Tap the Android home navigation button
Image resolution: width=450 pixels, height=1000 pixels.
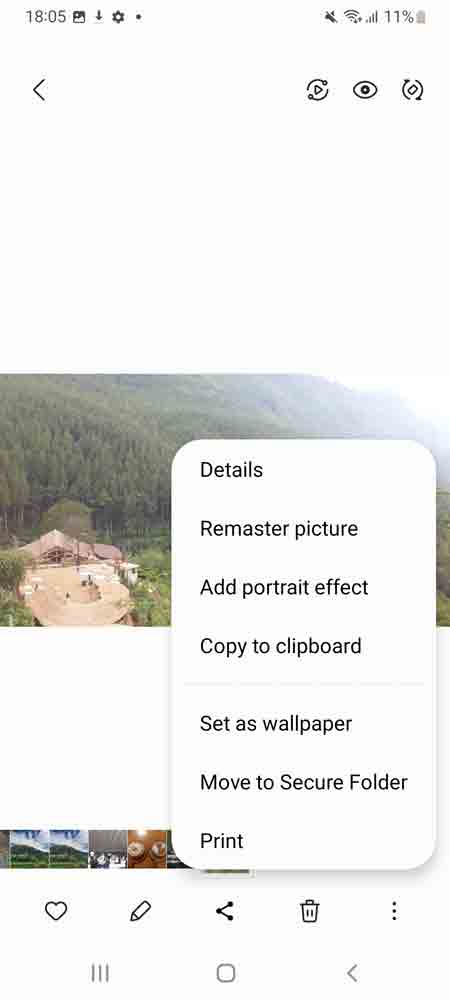pos(226,973)
